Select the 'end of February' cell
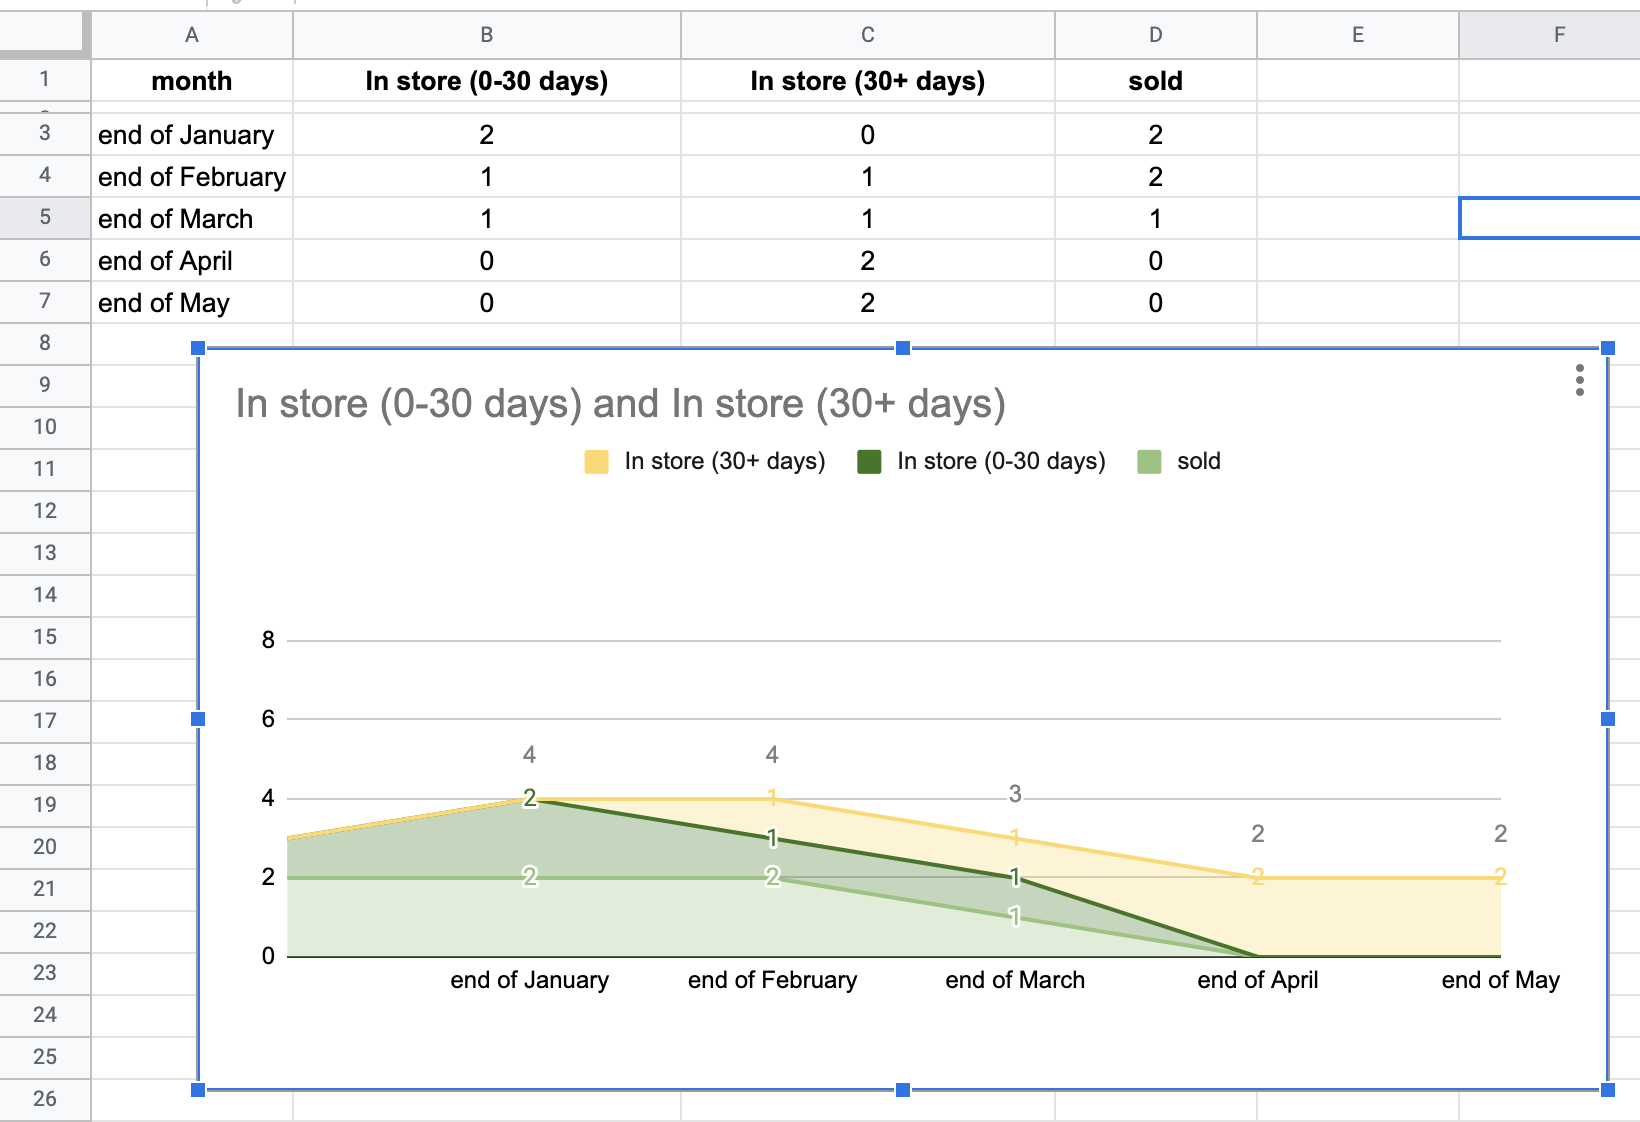 (192, 177)
